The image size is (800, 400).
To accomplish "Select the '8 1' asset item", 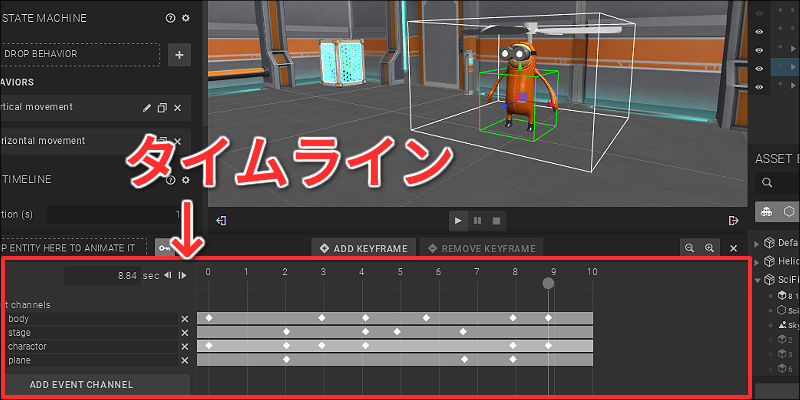I will coord(788,295).
